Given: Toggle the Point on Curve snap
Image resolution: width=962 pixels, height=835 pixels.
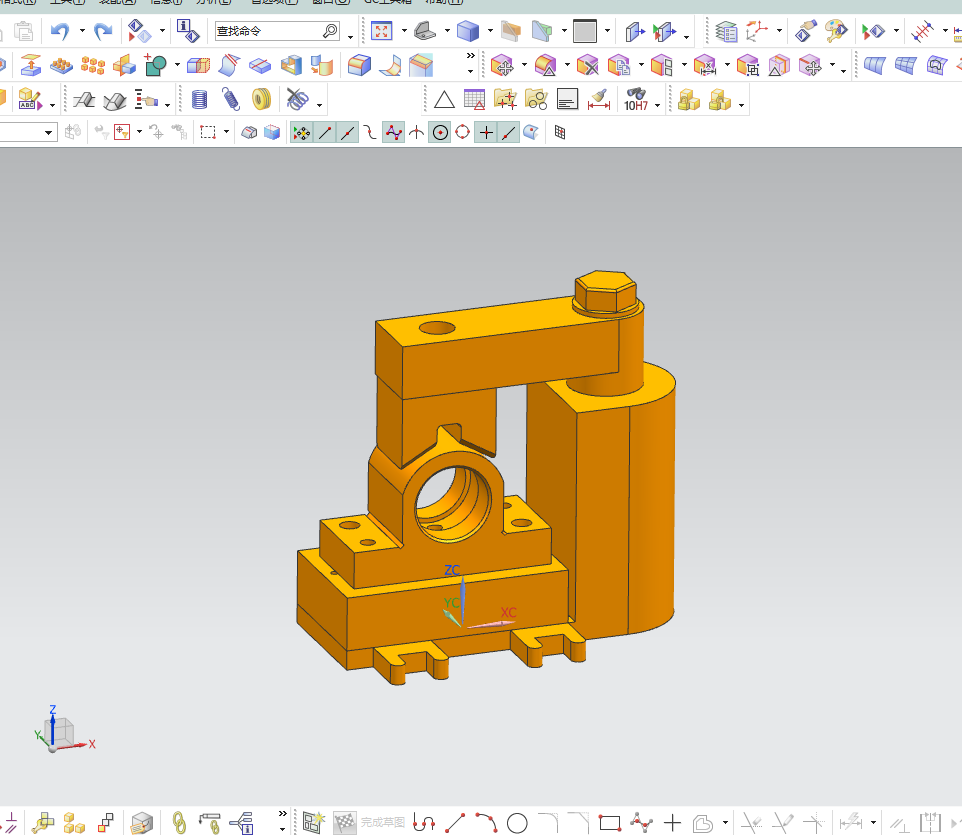Looking at the screenshot, I should 509,133.
